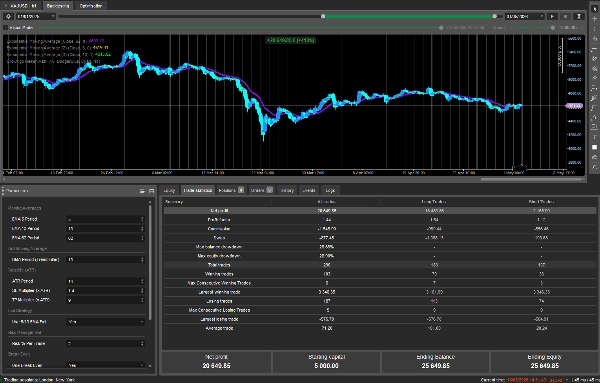600x383 pixels.
Task: Adjust HMA Period stepper arrows
Action: point(142,259)
